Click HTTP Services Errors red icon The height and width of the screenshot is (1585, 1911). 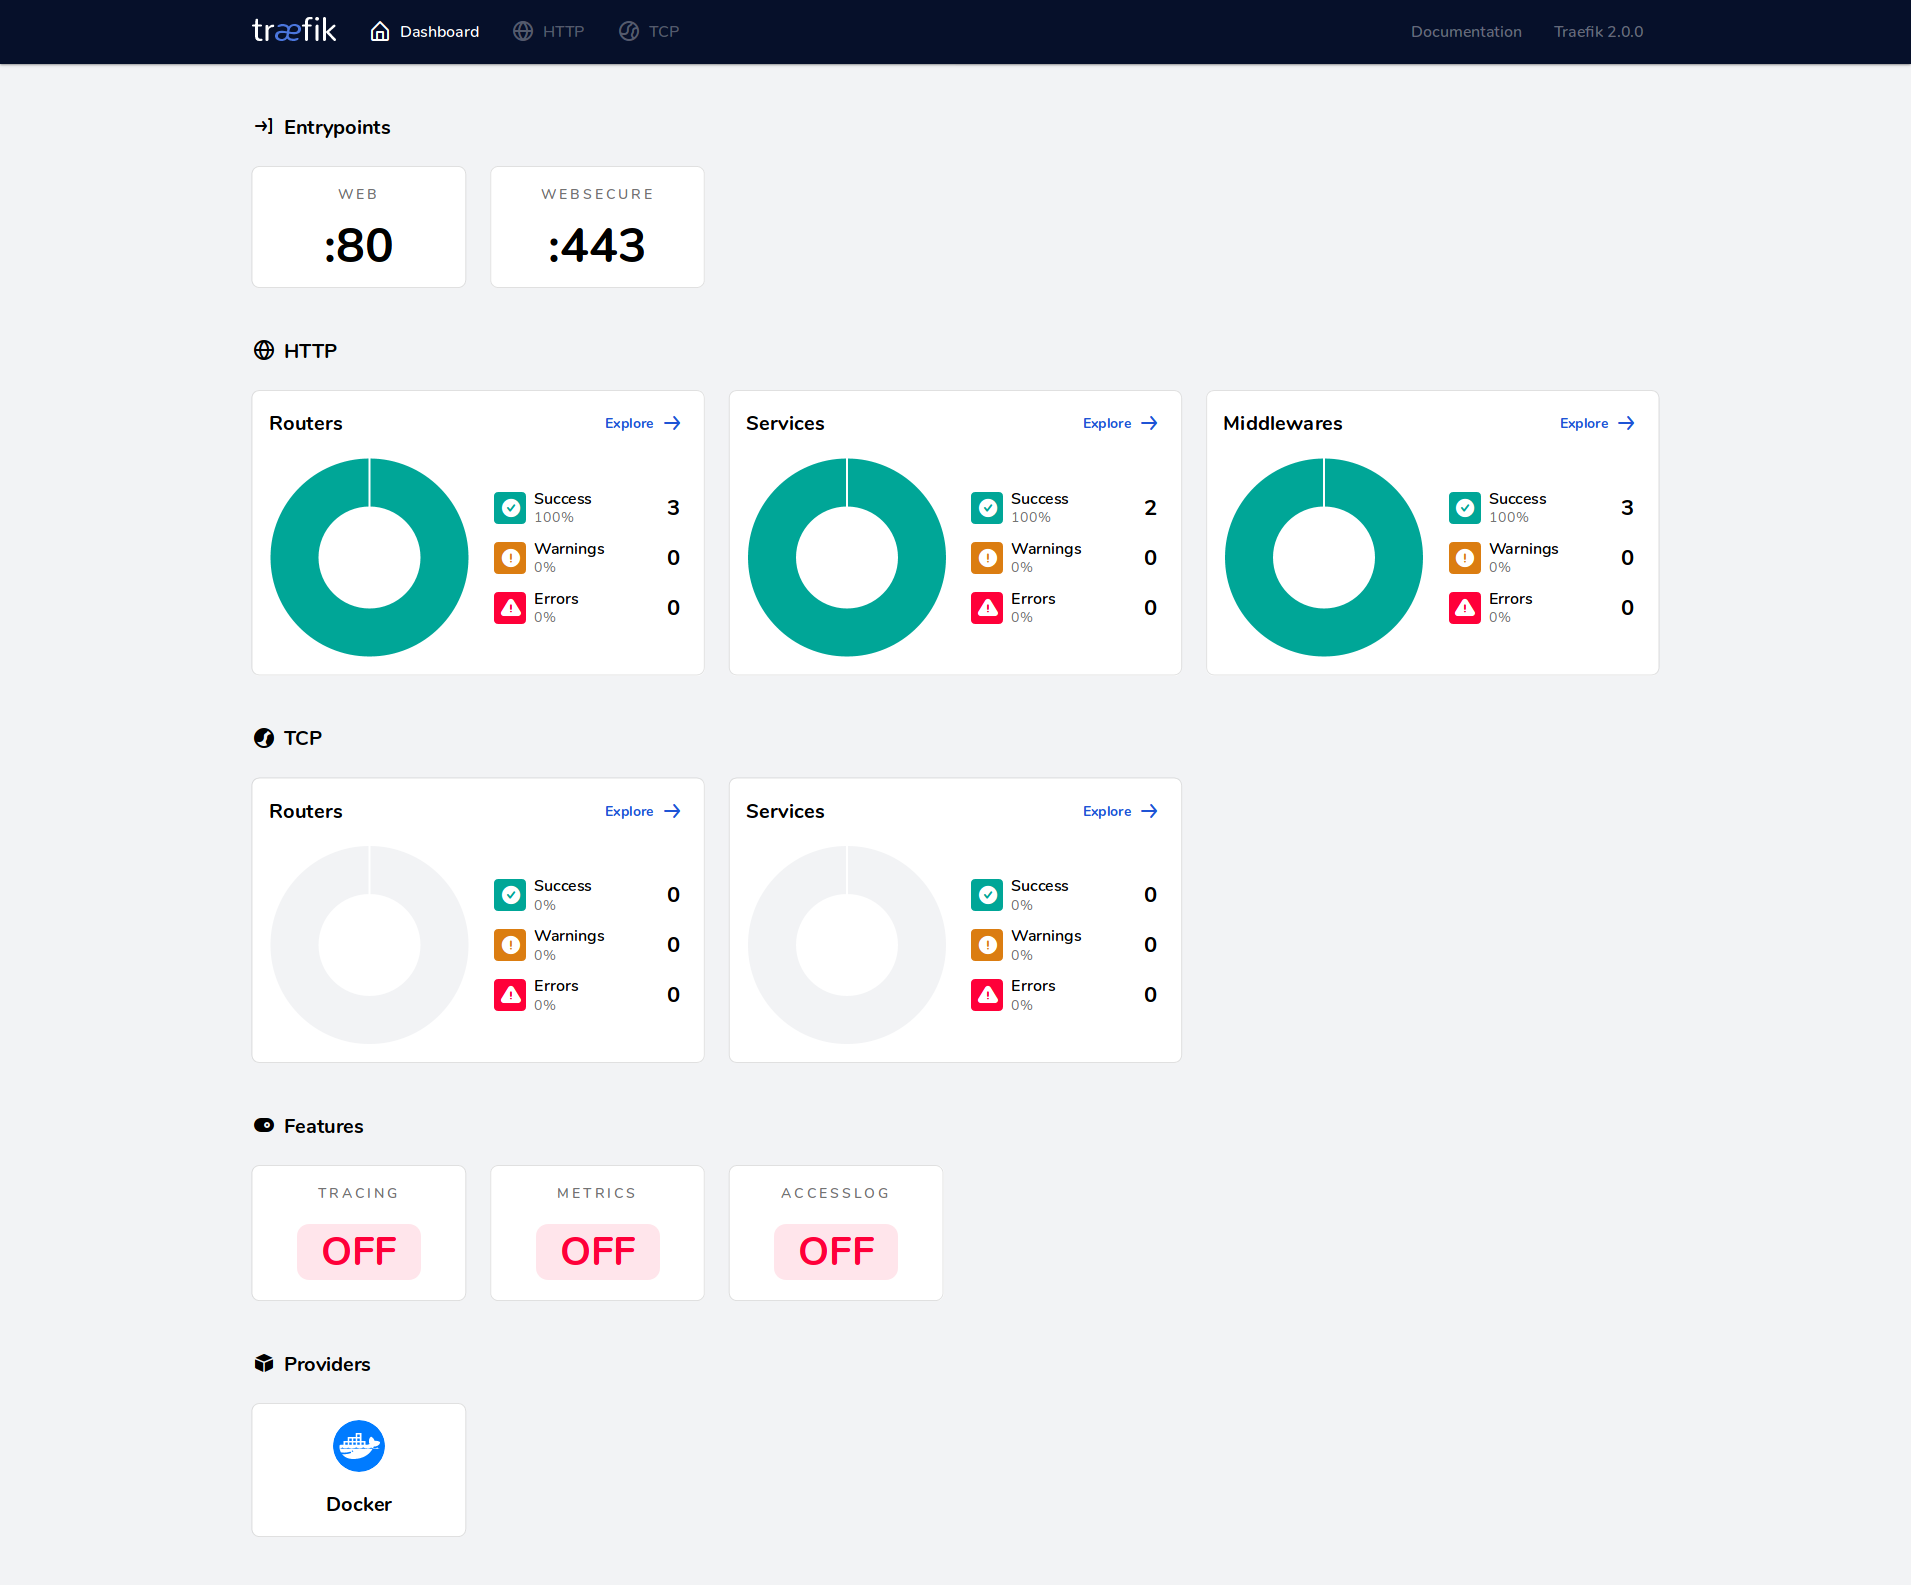[x=987, y=608]
